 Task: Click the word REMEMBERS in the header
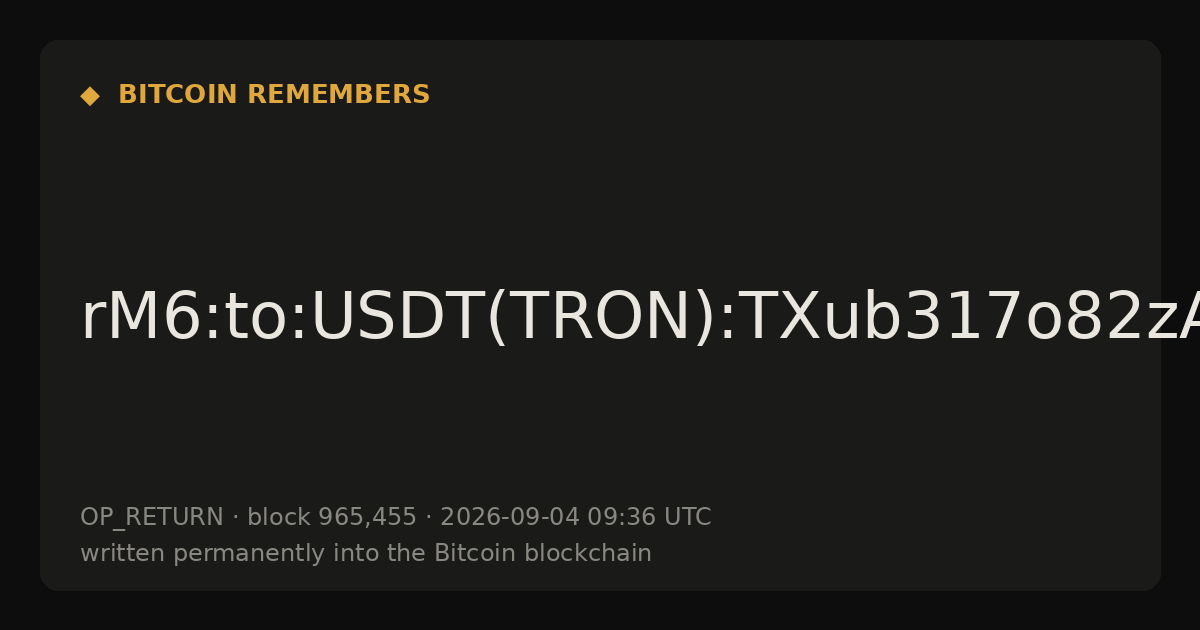point(338,95)
